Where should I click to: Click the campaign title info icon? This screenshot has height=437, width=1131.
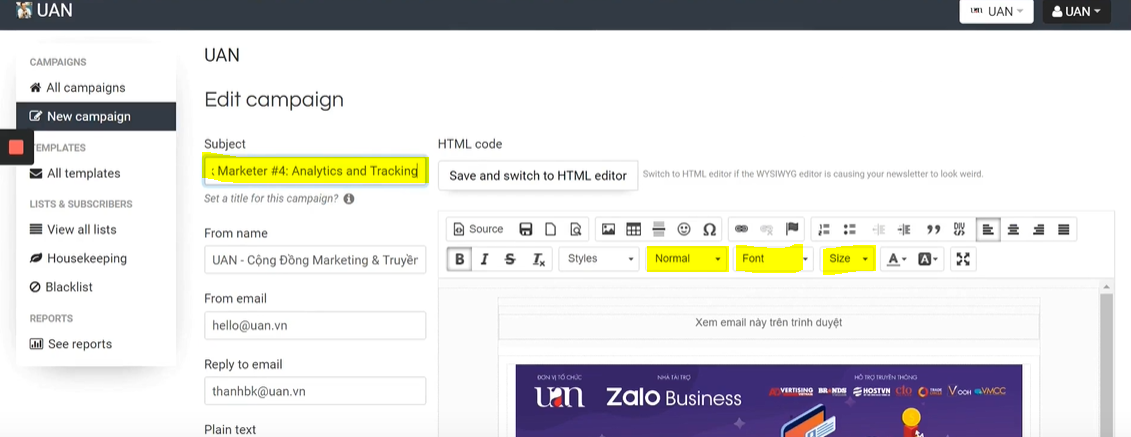[x=349, y=198]
